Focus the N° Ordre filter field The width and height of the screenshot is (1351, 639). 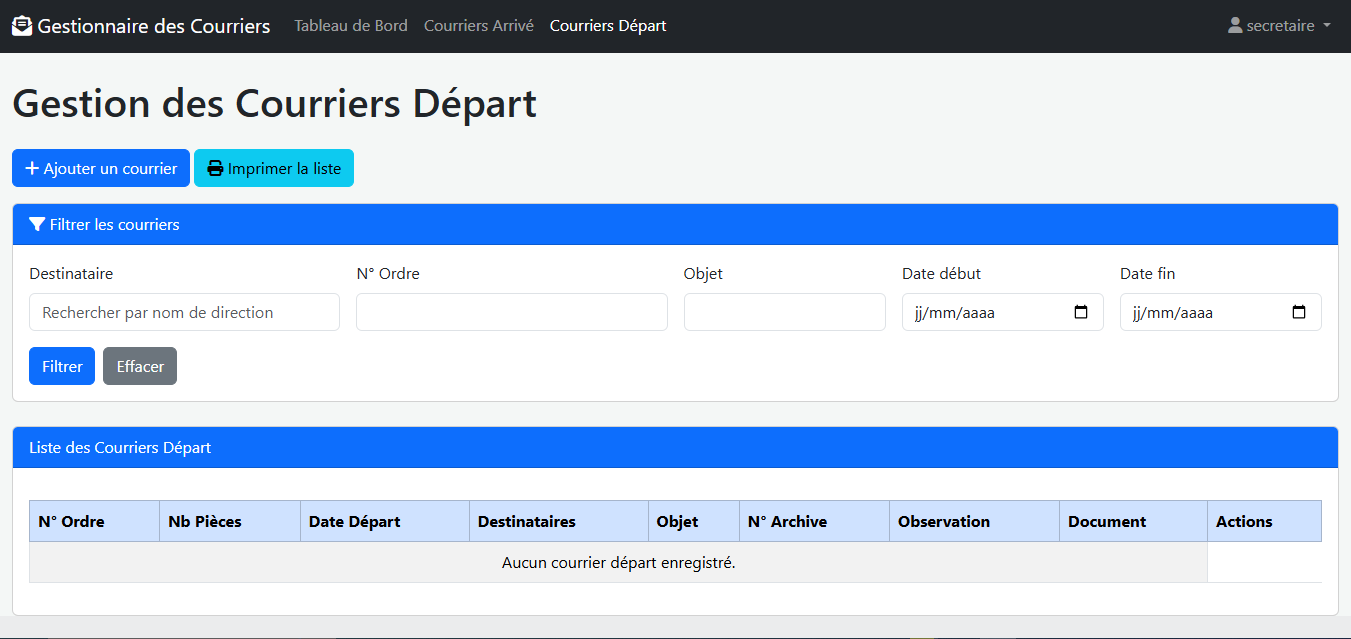512,312
